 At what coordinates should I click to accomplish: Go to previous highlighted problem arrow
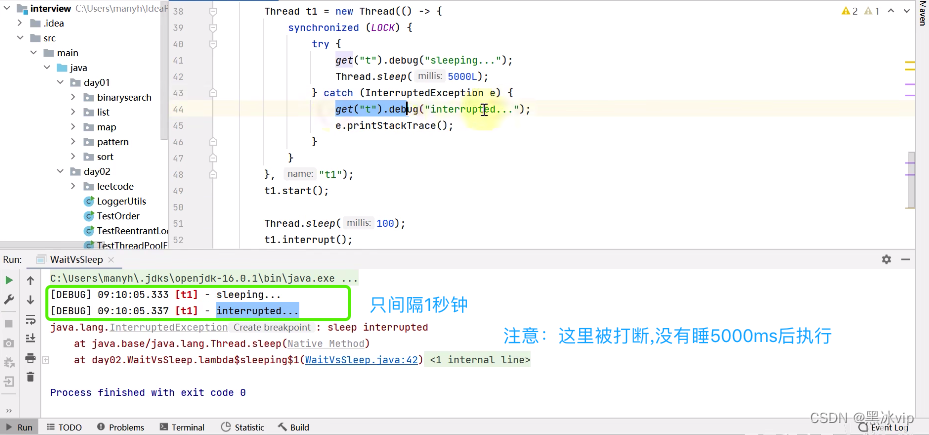[893, 11]
